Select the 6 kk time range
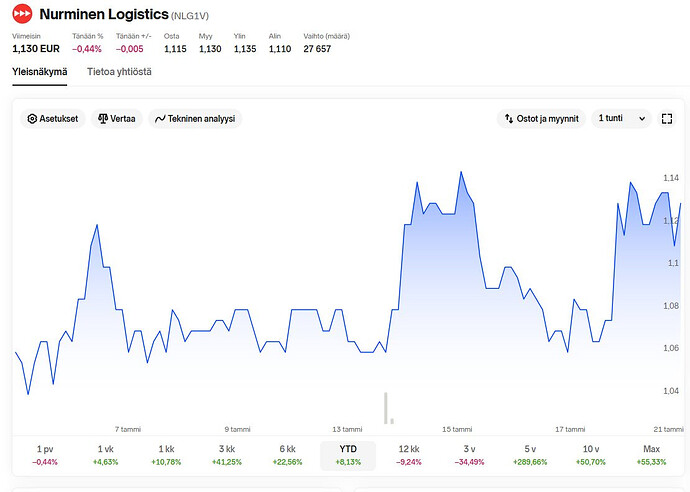This screenshot has width=690, height=492. (x=287, y=455)
